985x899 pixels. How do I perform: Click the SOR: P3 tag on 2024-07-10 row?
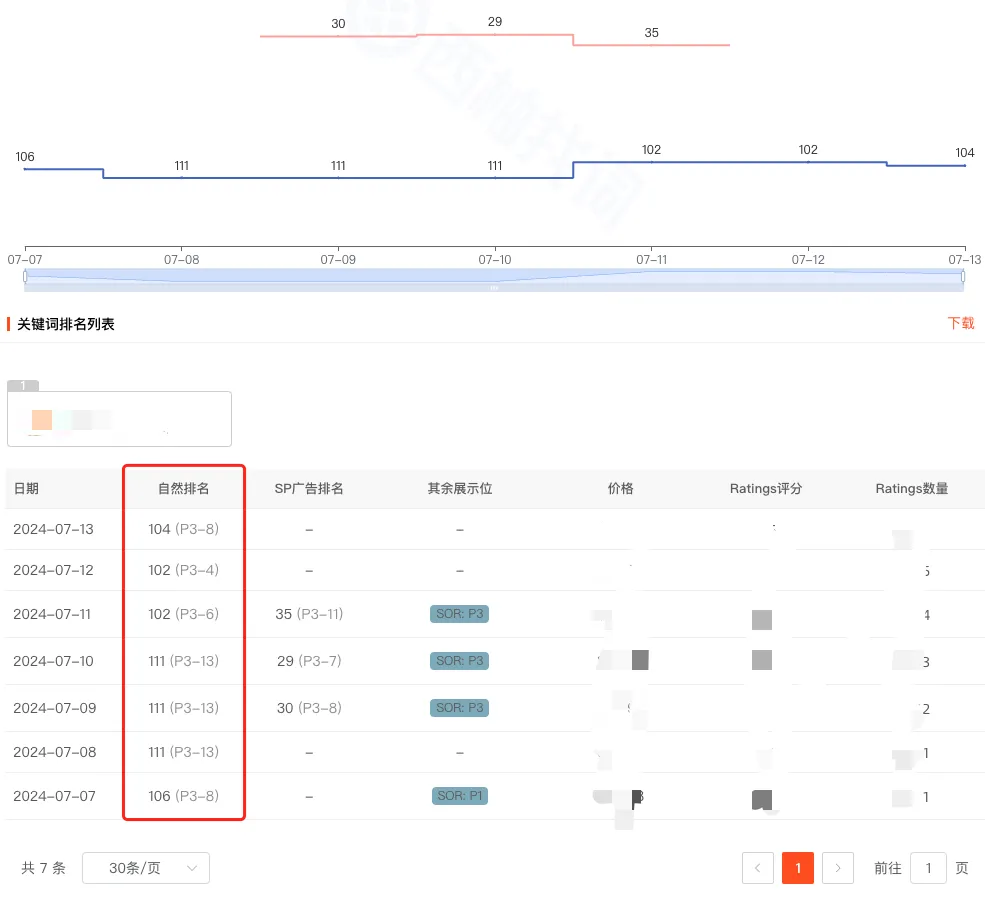pos(459,661)
